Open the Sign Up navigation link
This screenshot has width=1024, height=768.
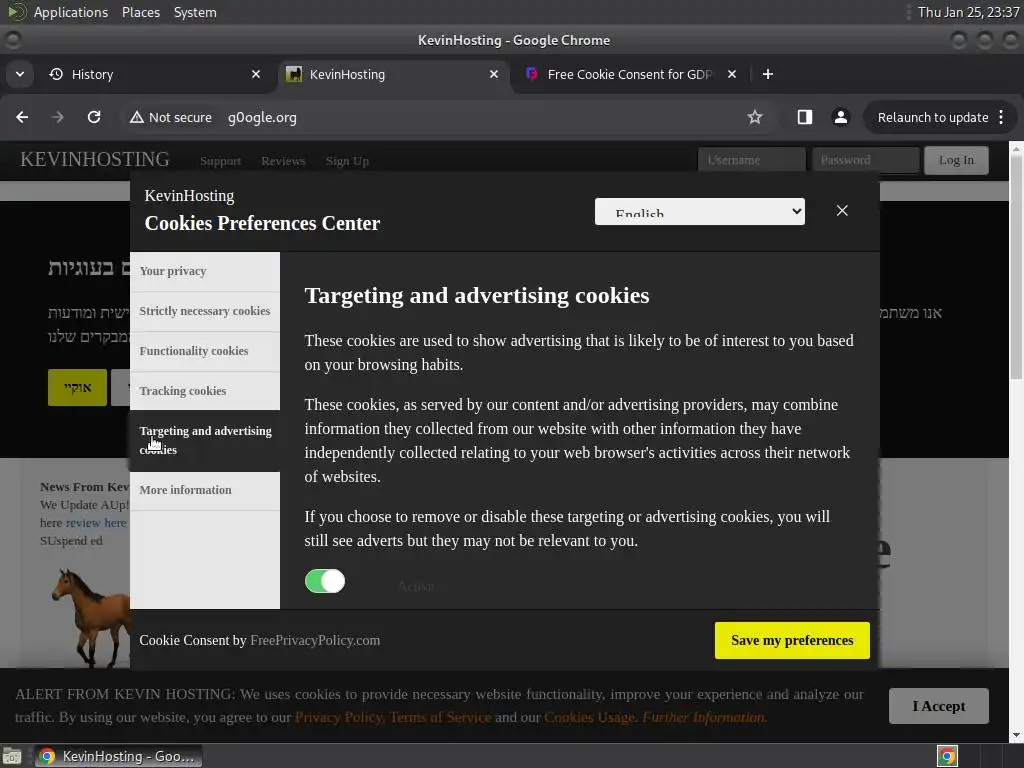coord(347,161)
